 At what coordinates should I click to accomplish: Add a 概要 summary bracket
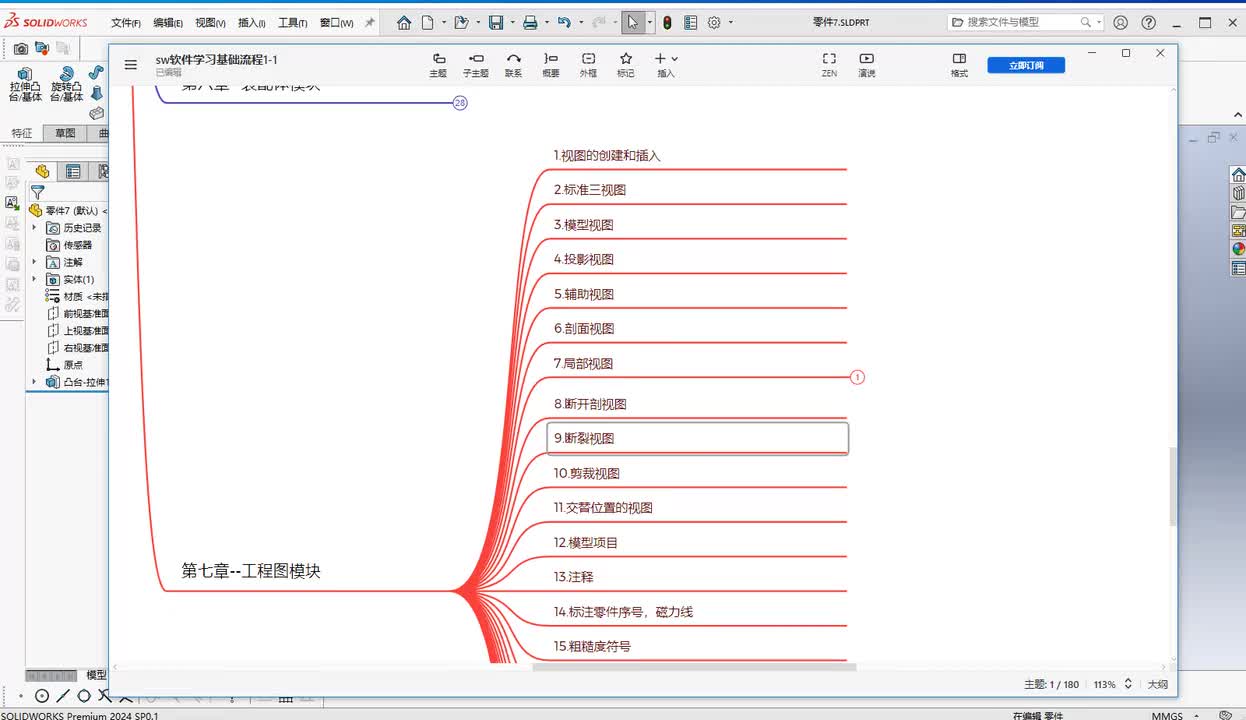click(x=551, y=65)
